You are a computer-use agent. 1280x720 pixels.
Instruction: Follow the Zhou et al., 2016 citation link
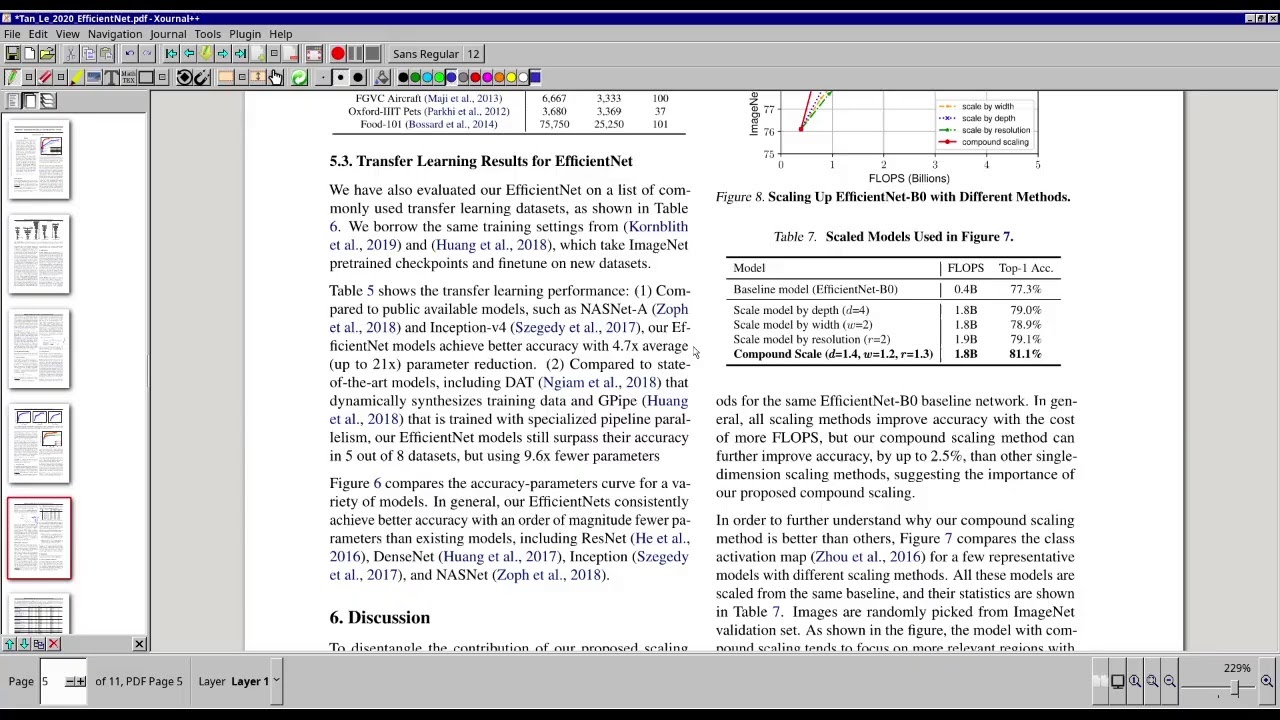tap(867, 557)
